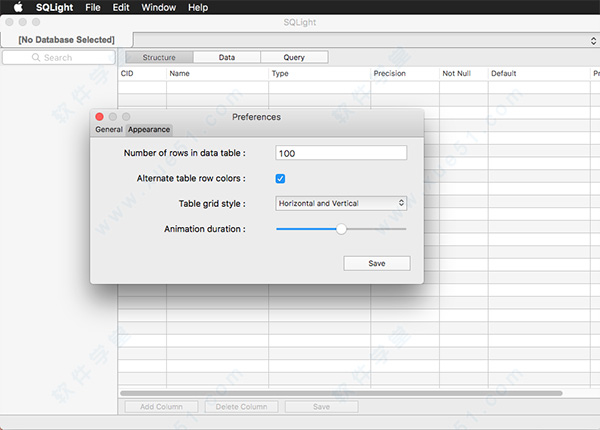Viewport: 600px width, 430px height.
Task: Click the CID column header
Action: pyautogui.click(x=142, y=73)
